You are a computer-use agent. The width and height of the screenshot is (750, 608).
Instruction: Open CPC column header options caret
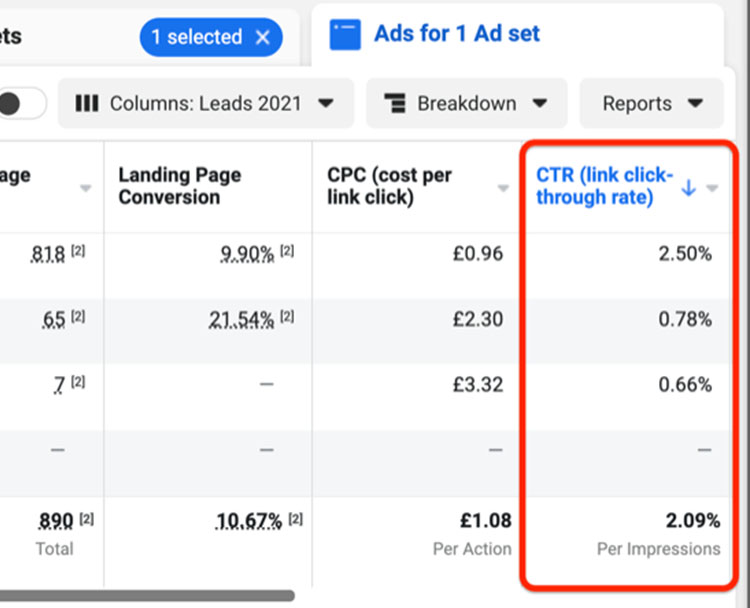(x=503, y=188)
